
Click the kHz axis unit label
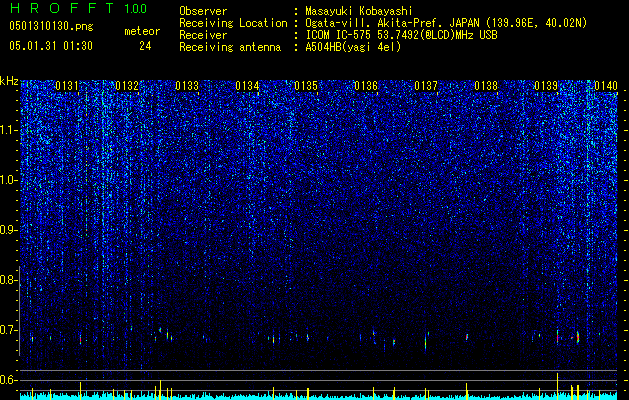[9, 82]
